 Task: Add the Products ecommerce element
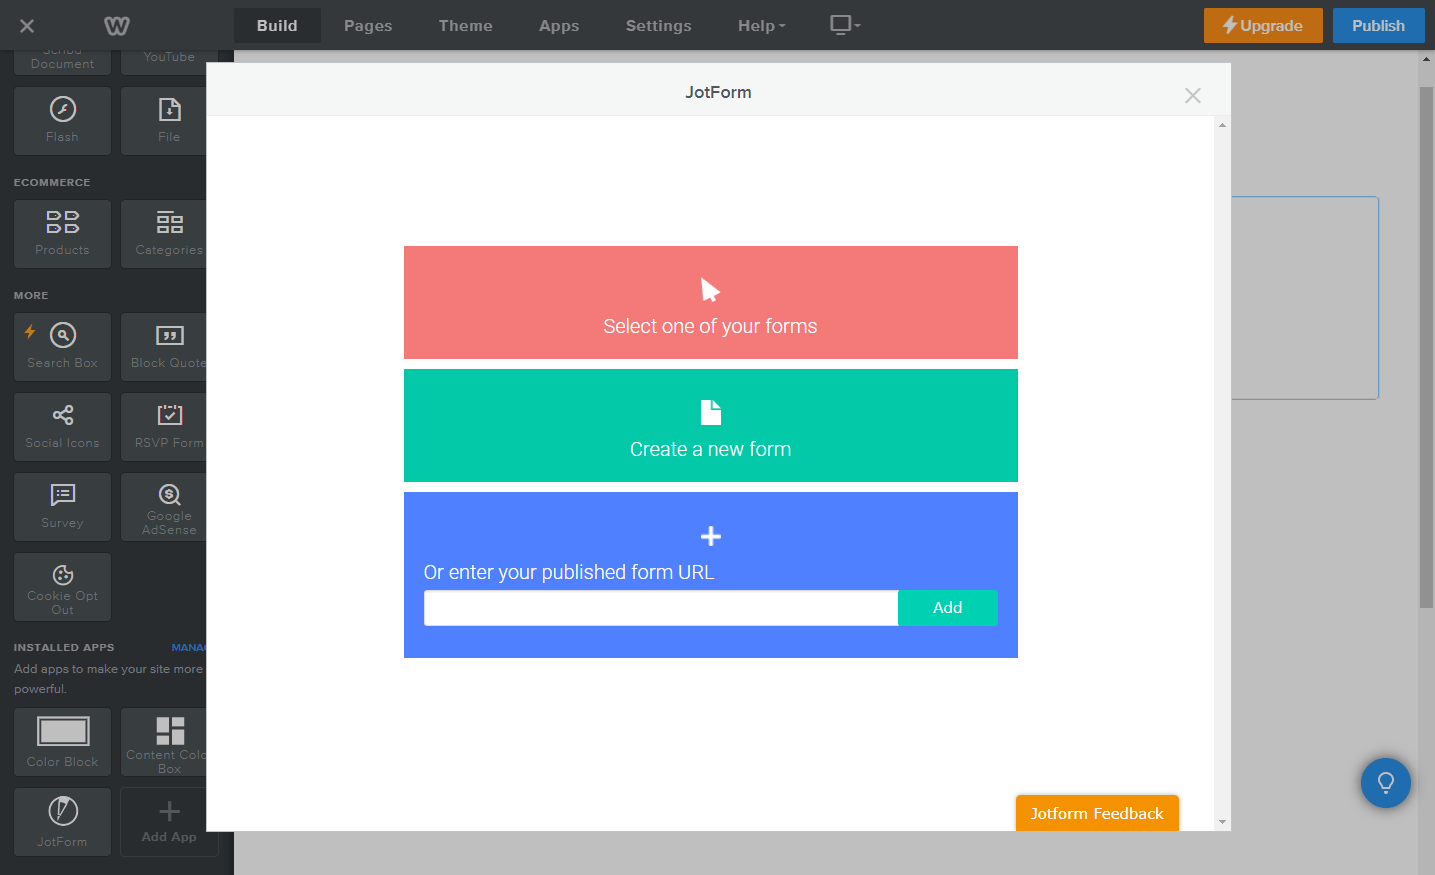point(61,233)
